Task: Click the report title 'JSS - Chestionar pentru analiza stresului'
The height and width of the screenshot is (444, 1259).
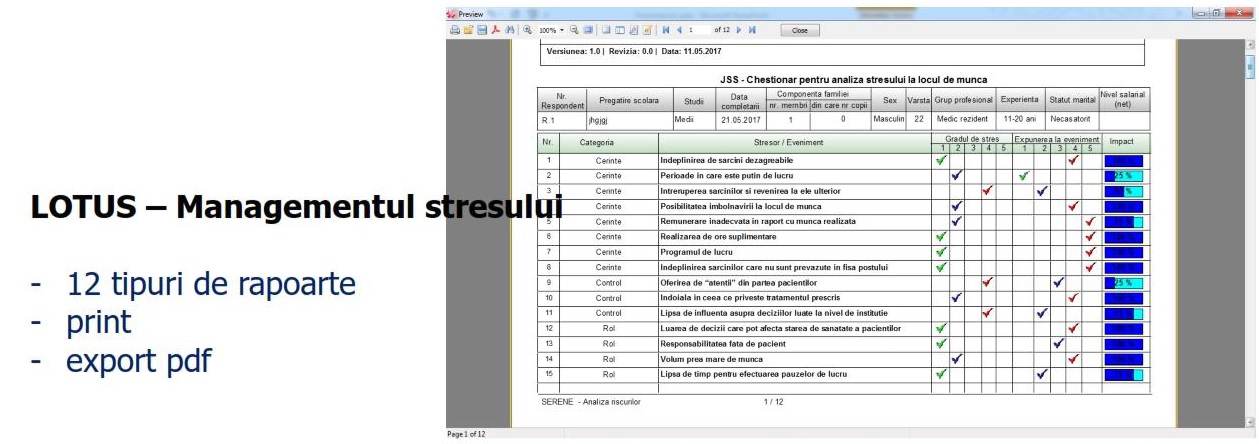Action: pos(853,79)
